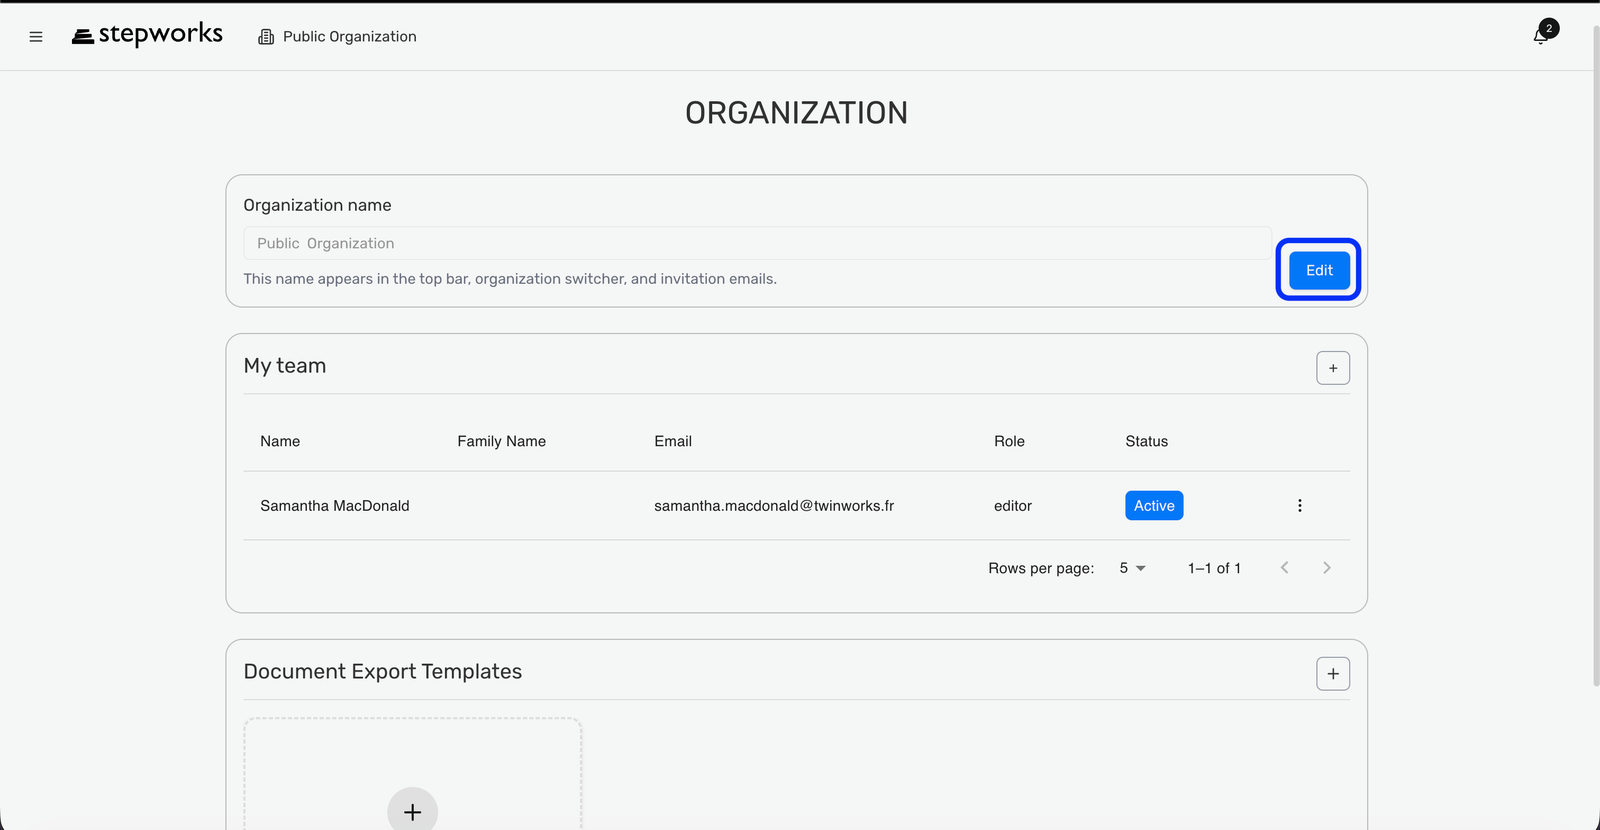The height and width of the screenshot is (830, 1600).
Task: Open row actions for Samantha MacDonald
Action: click(x=1300, y=506)
